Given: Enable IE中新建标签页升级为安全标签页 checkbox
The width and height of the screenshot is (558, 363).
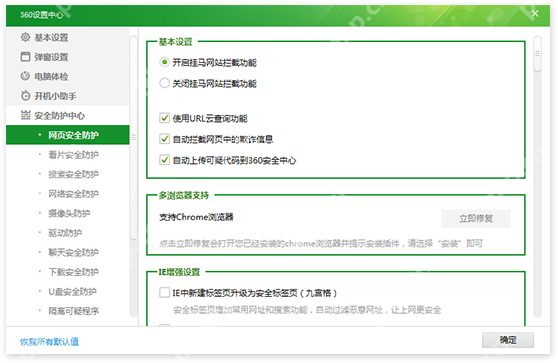Looking at the screenshot, I should (x=164, y=293).
